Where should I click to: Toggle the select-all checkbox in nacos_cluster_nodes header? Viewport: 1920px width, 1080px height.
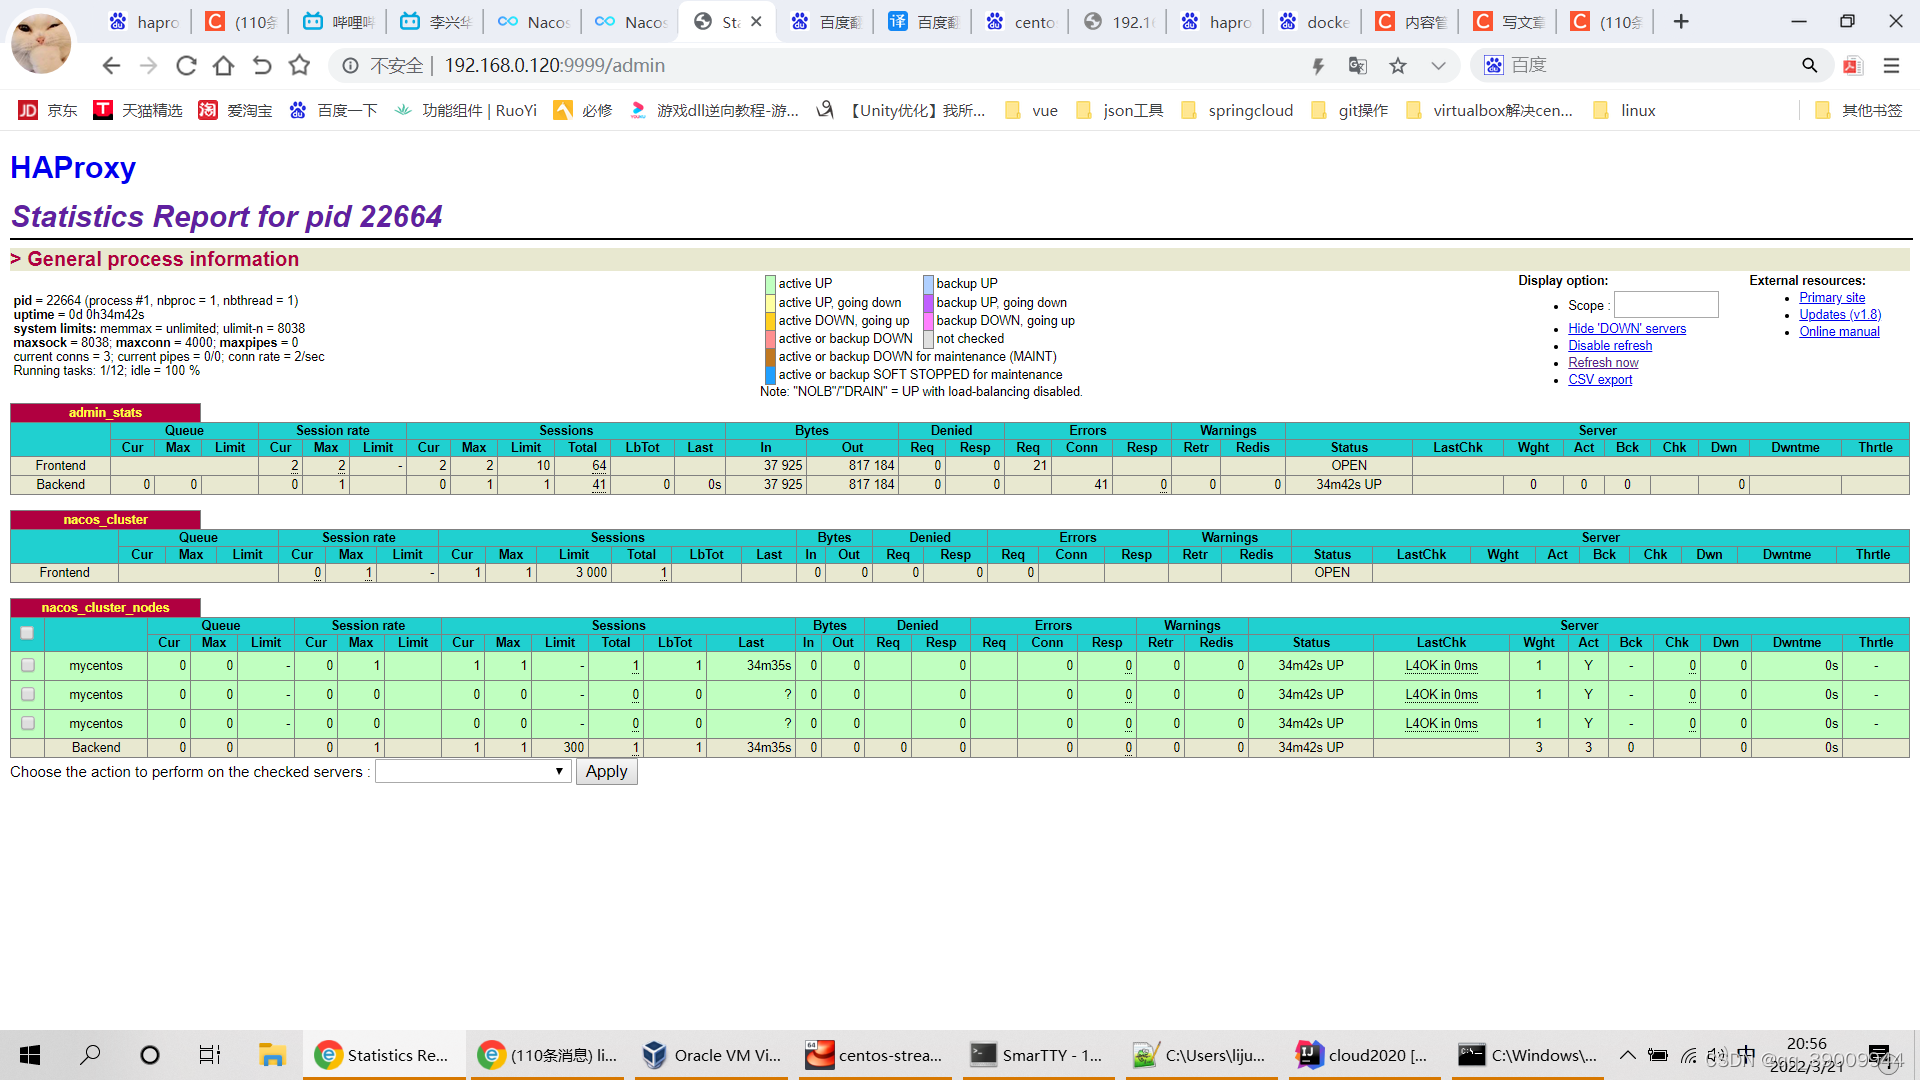tap(27, 633)
